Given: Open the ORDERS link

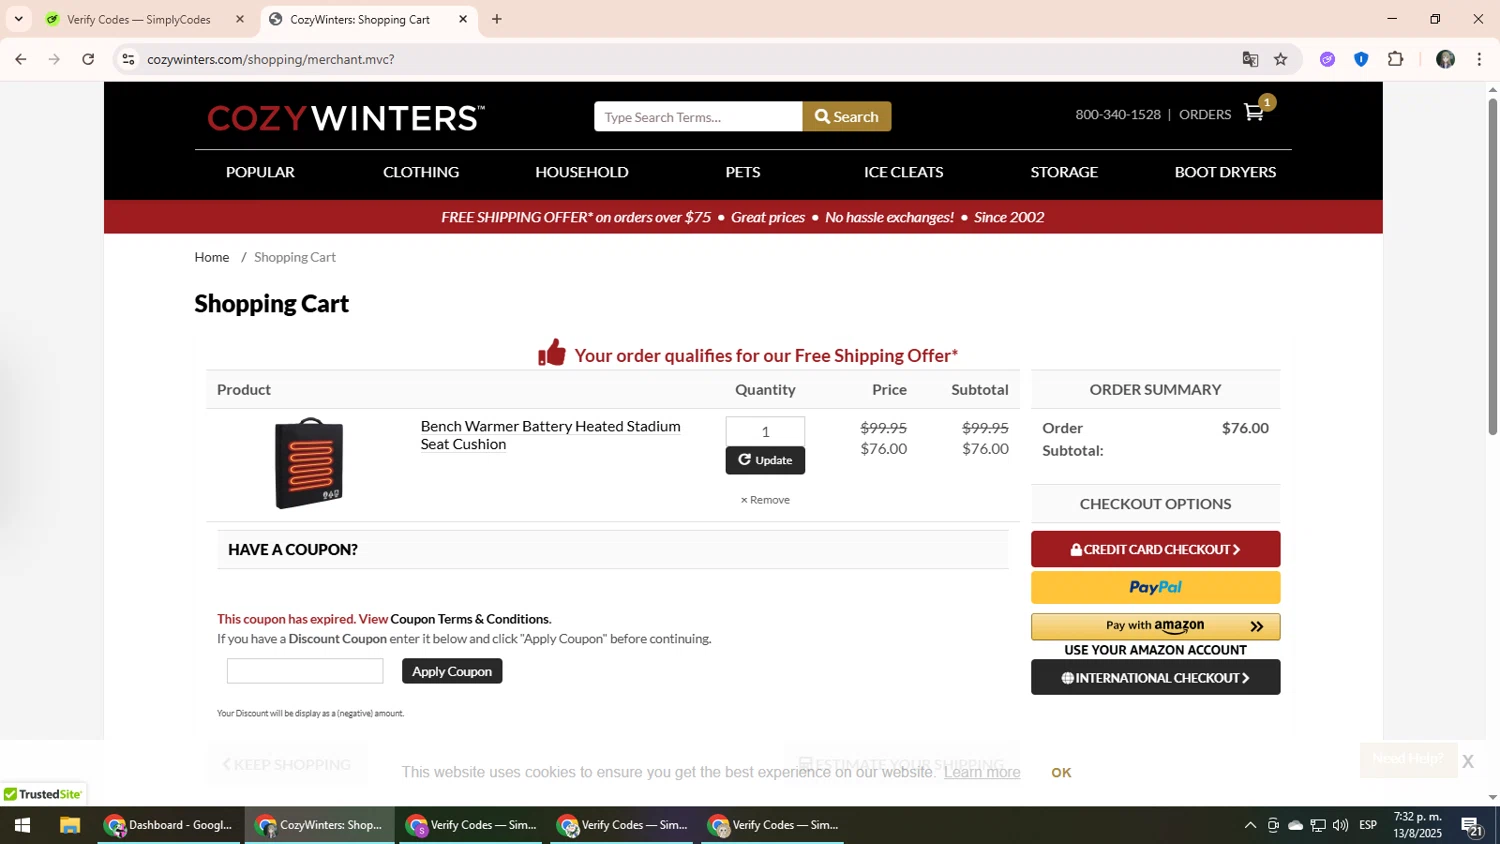Looking at the screenshot, I should (1205, 114).
